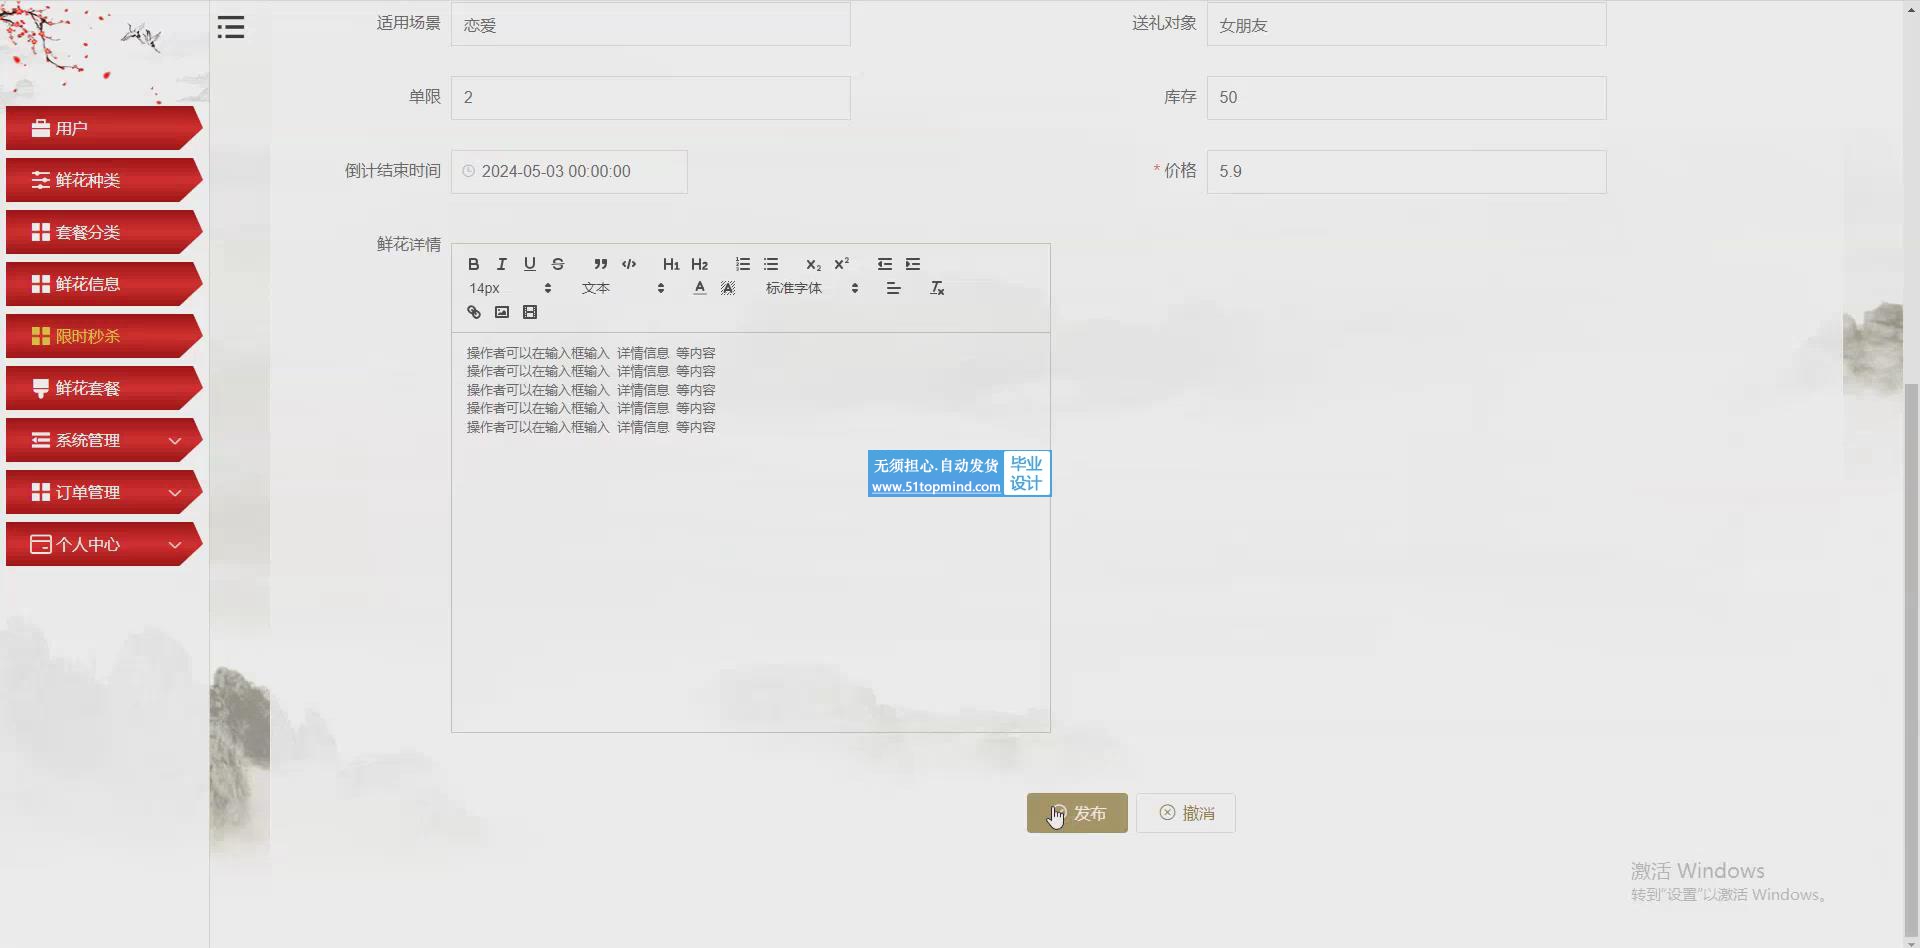Click inside the 鲜花详情 editor text area

coord(751,532)
